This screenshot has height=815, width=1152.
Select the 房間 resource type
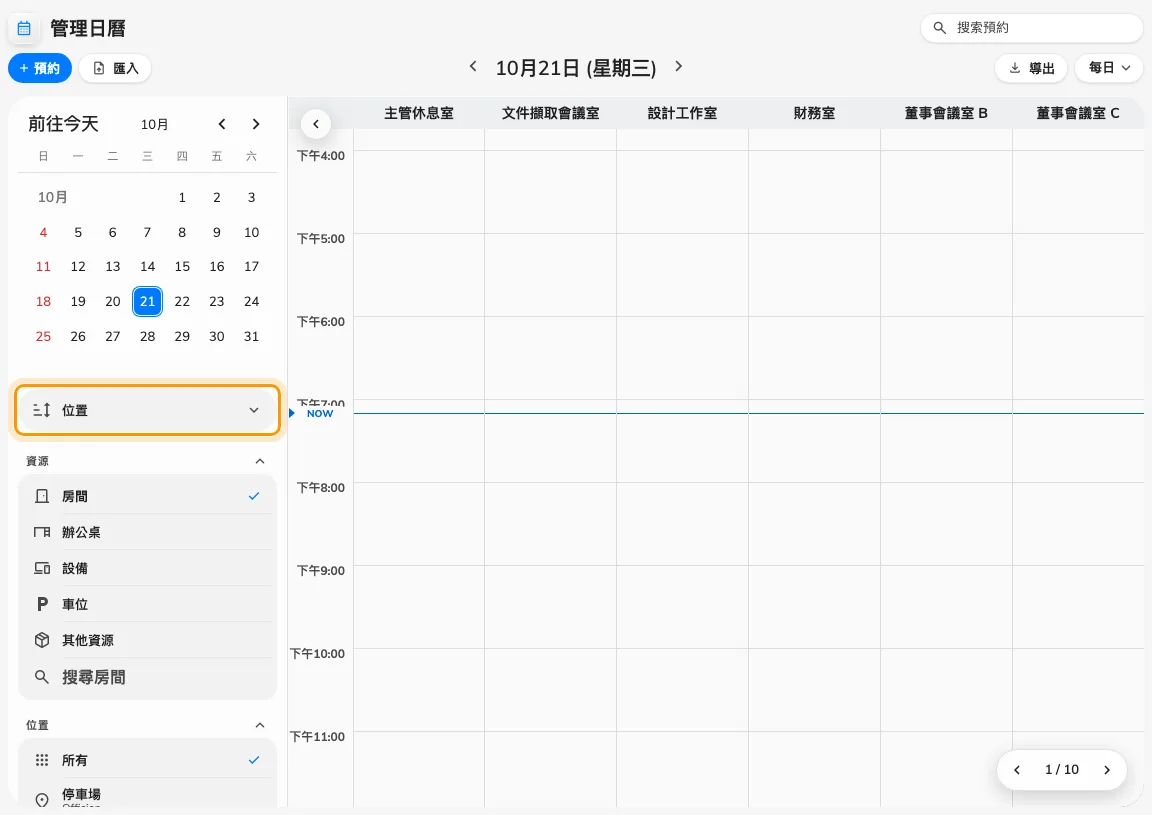(x=147, y=496)
